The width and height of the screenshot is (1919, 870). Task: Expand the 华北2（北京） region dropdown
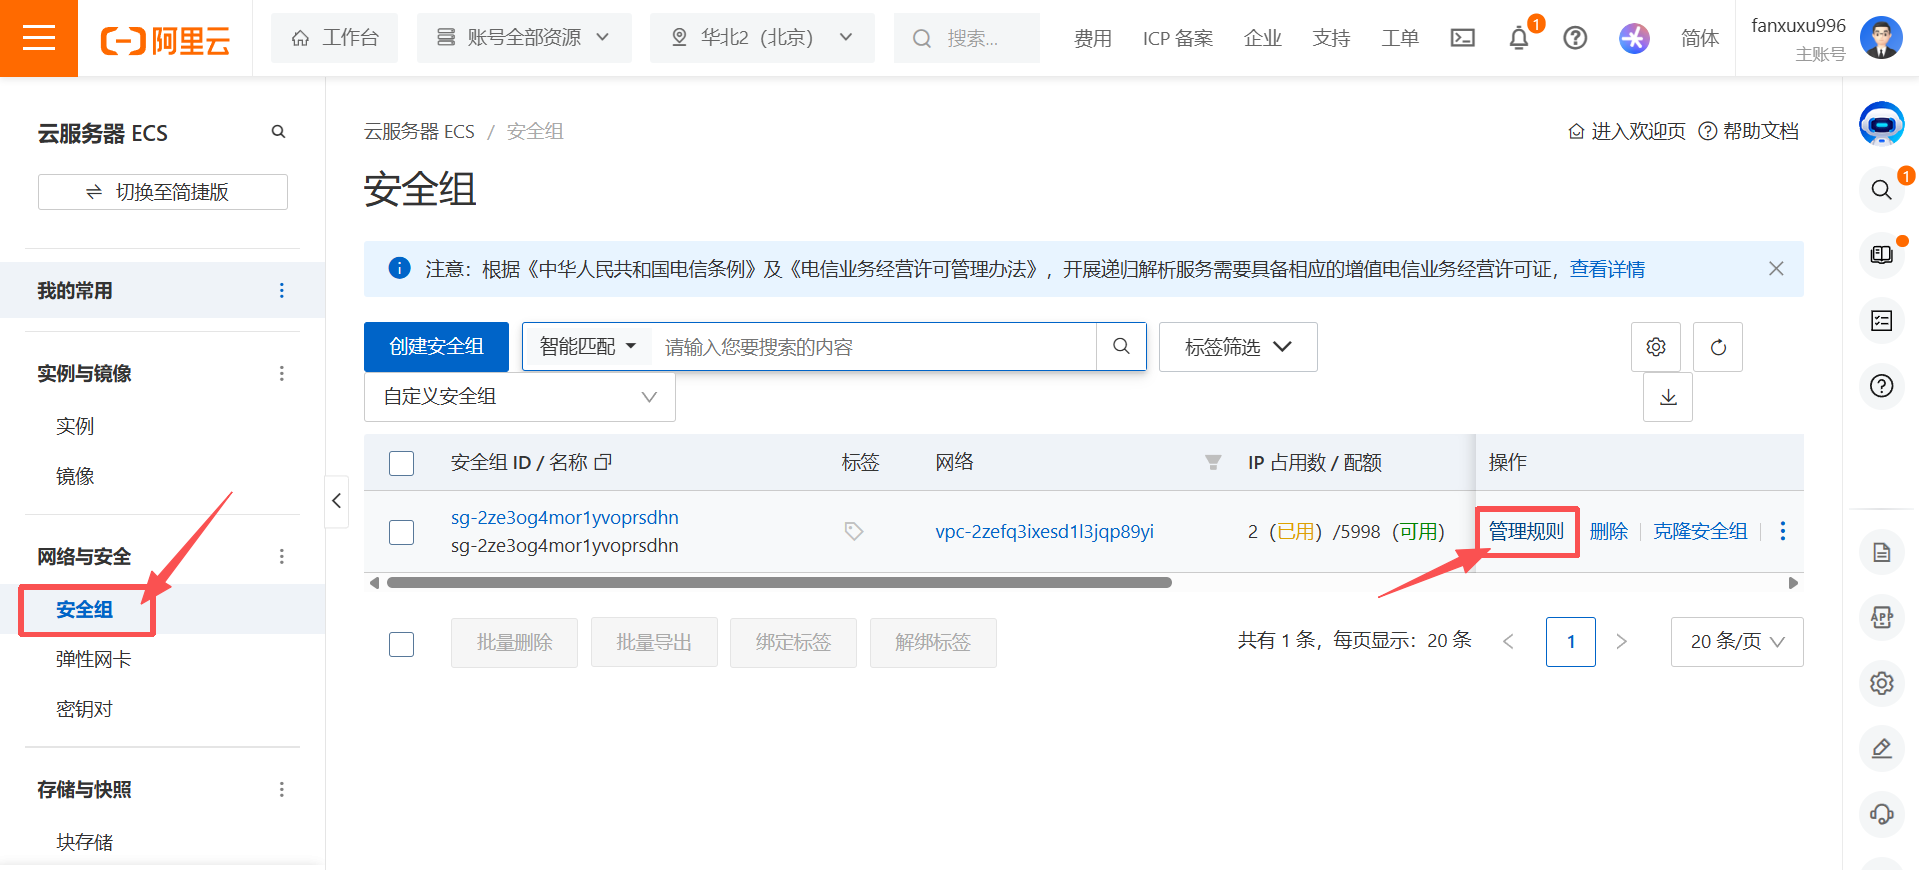[x=762, y=38]
